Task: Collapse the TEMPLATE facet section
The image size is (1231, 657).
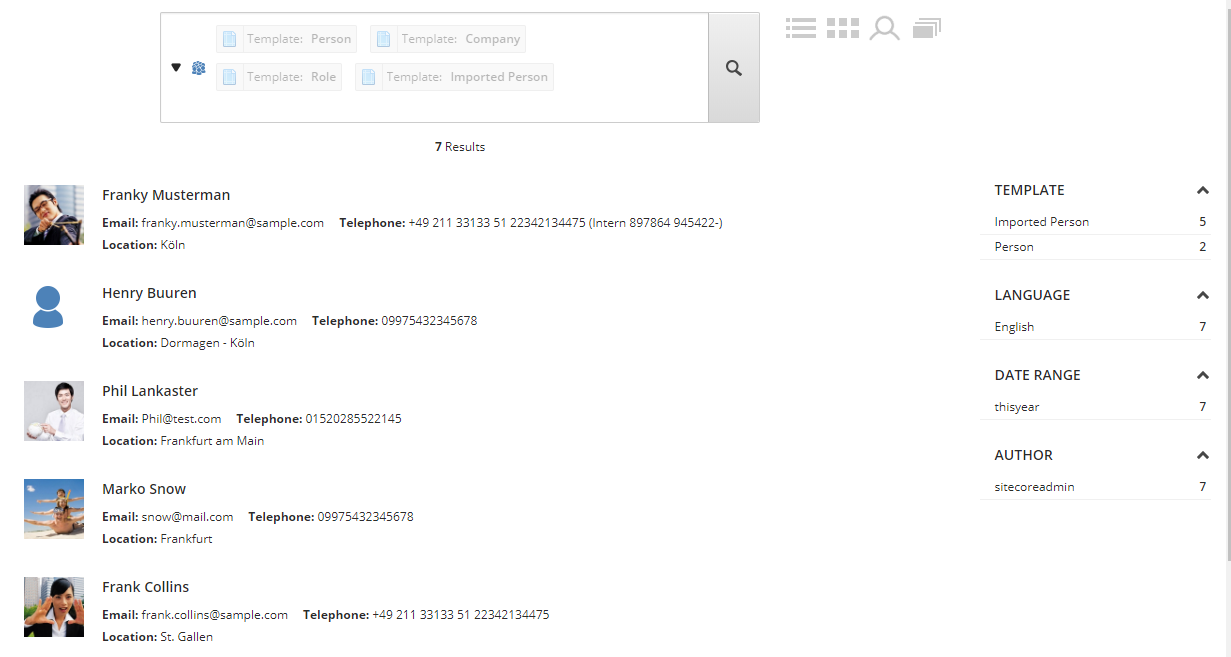Action: pyautogui.click(x=1202, y=190)
